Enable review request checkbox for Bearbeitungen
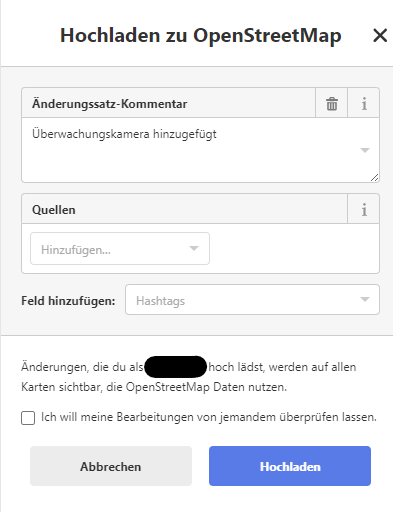 (x=28, y=418)
